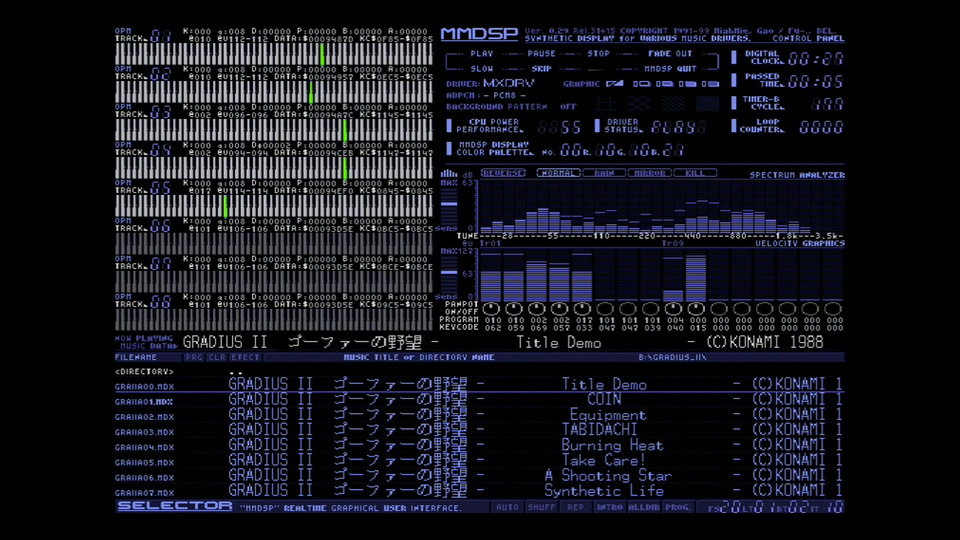The width and height of the screenshot is (960, 540).
Task: Select GRAIIA03.MDX TABIDACHI
Action: pyautogui.click(x=479, y=431)
